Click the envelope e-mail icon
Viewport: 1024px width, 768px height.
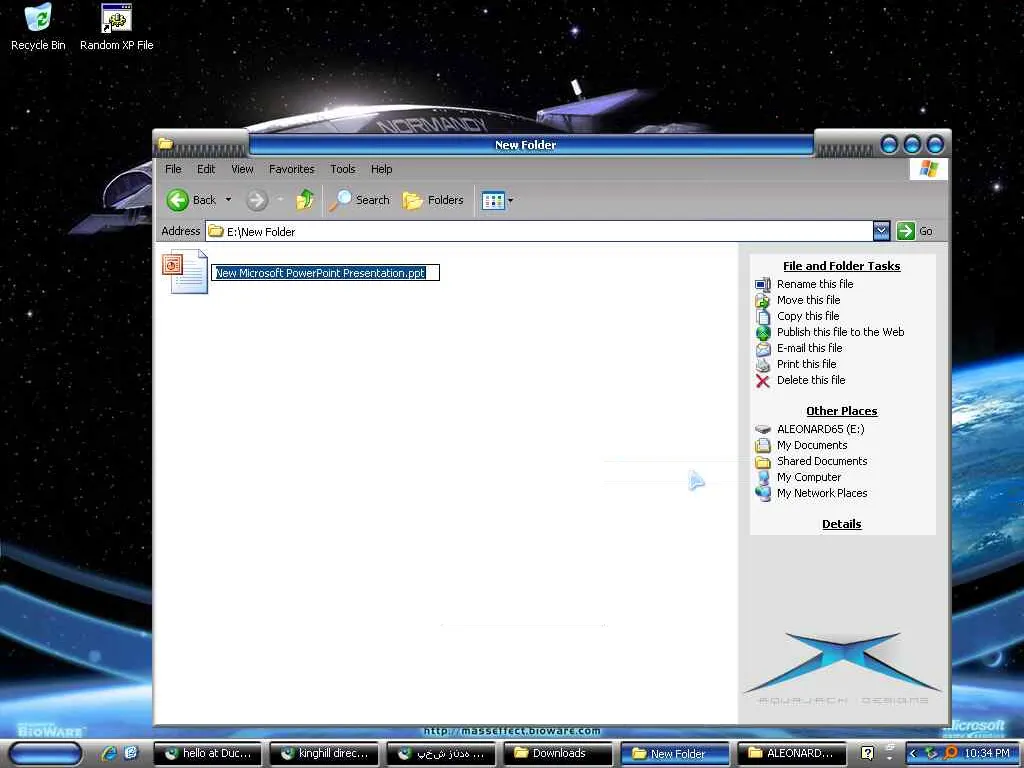763,349
